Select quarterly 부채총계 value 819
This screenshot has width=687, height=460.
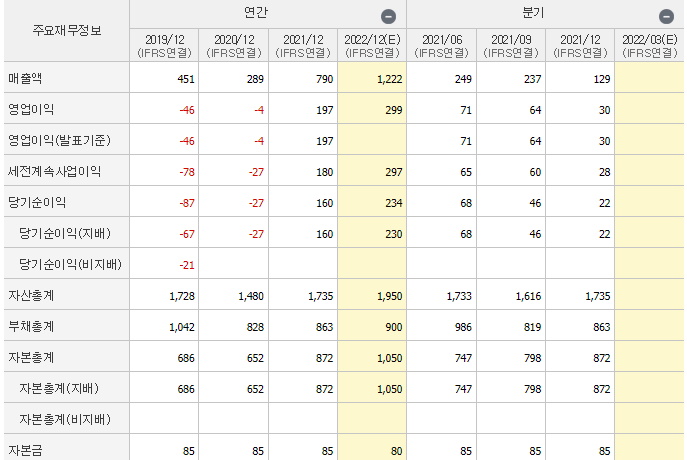click(532, 328)
